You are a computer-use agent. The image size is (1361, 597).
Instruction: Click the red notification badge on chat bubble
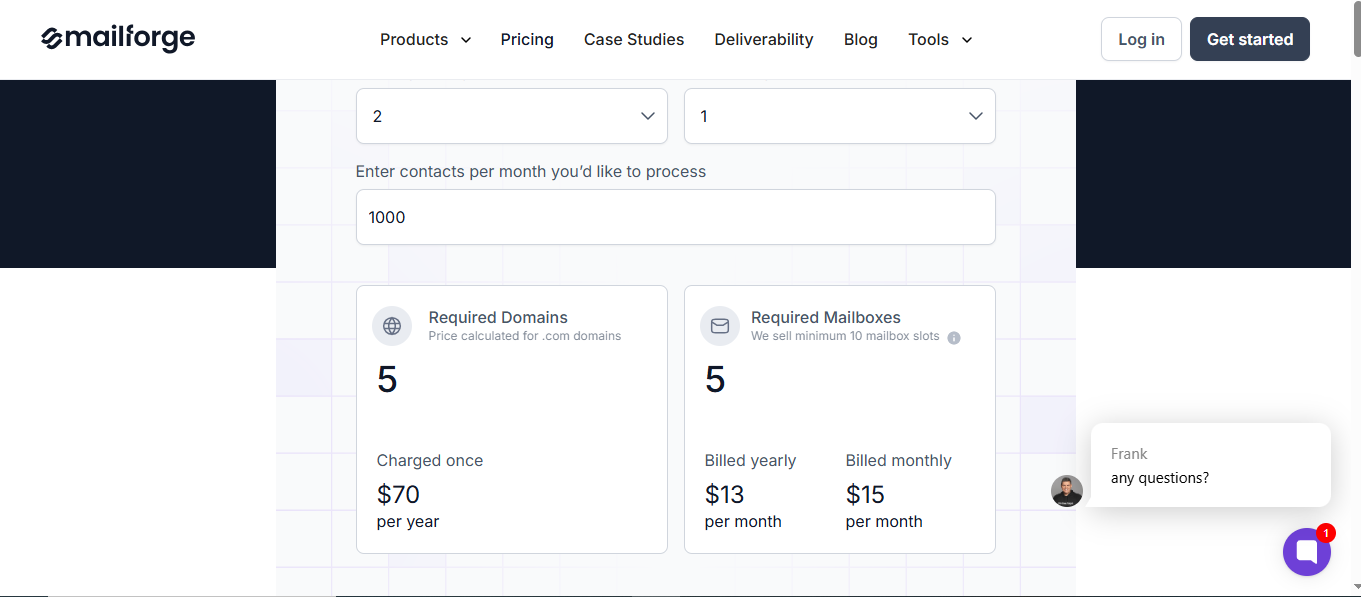[1325, 533]
